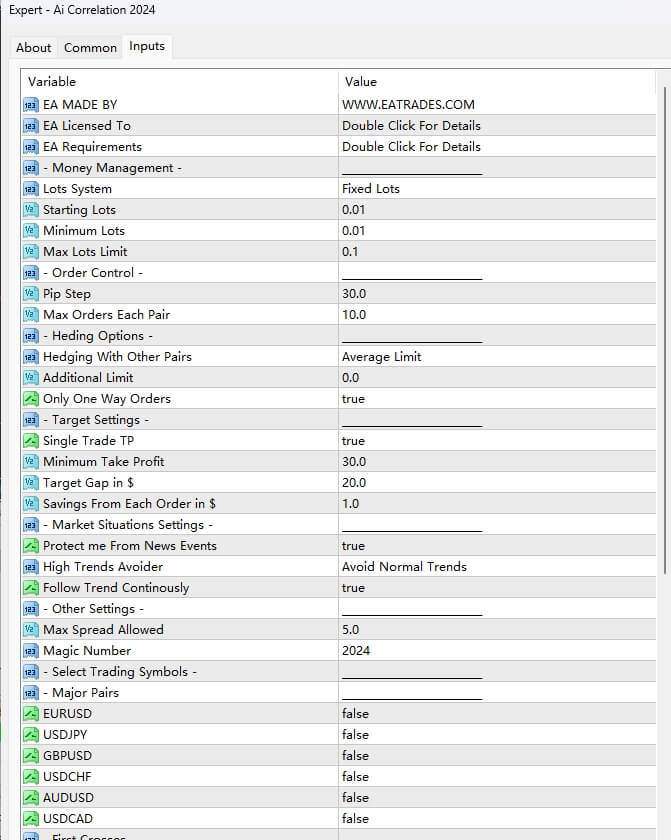Image resolution: width=671 pixels, height=840 pixels.
Task: Click the icon next to Starting Lots
Action: tap(30, 210)
